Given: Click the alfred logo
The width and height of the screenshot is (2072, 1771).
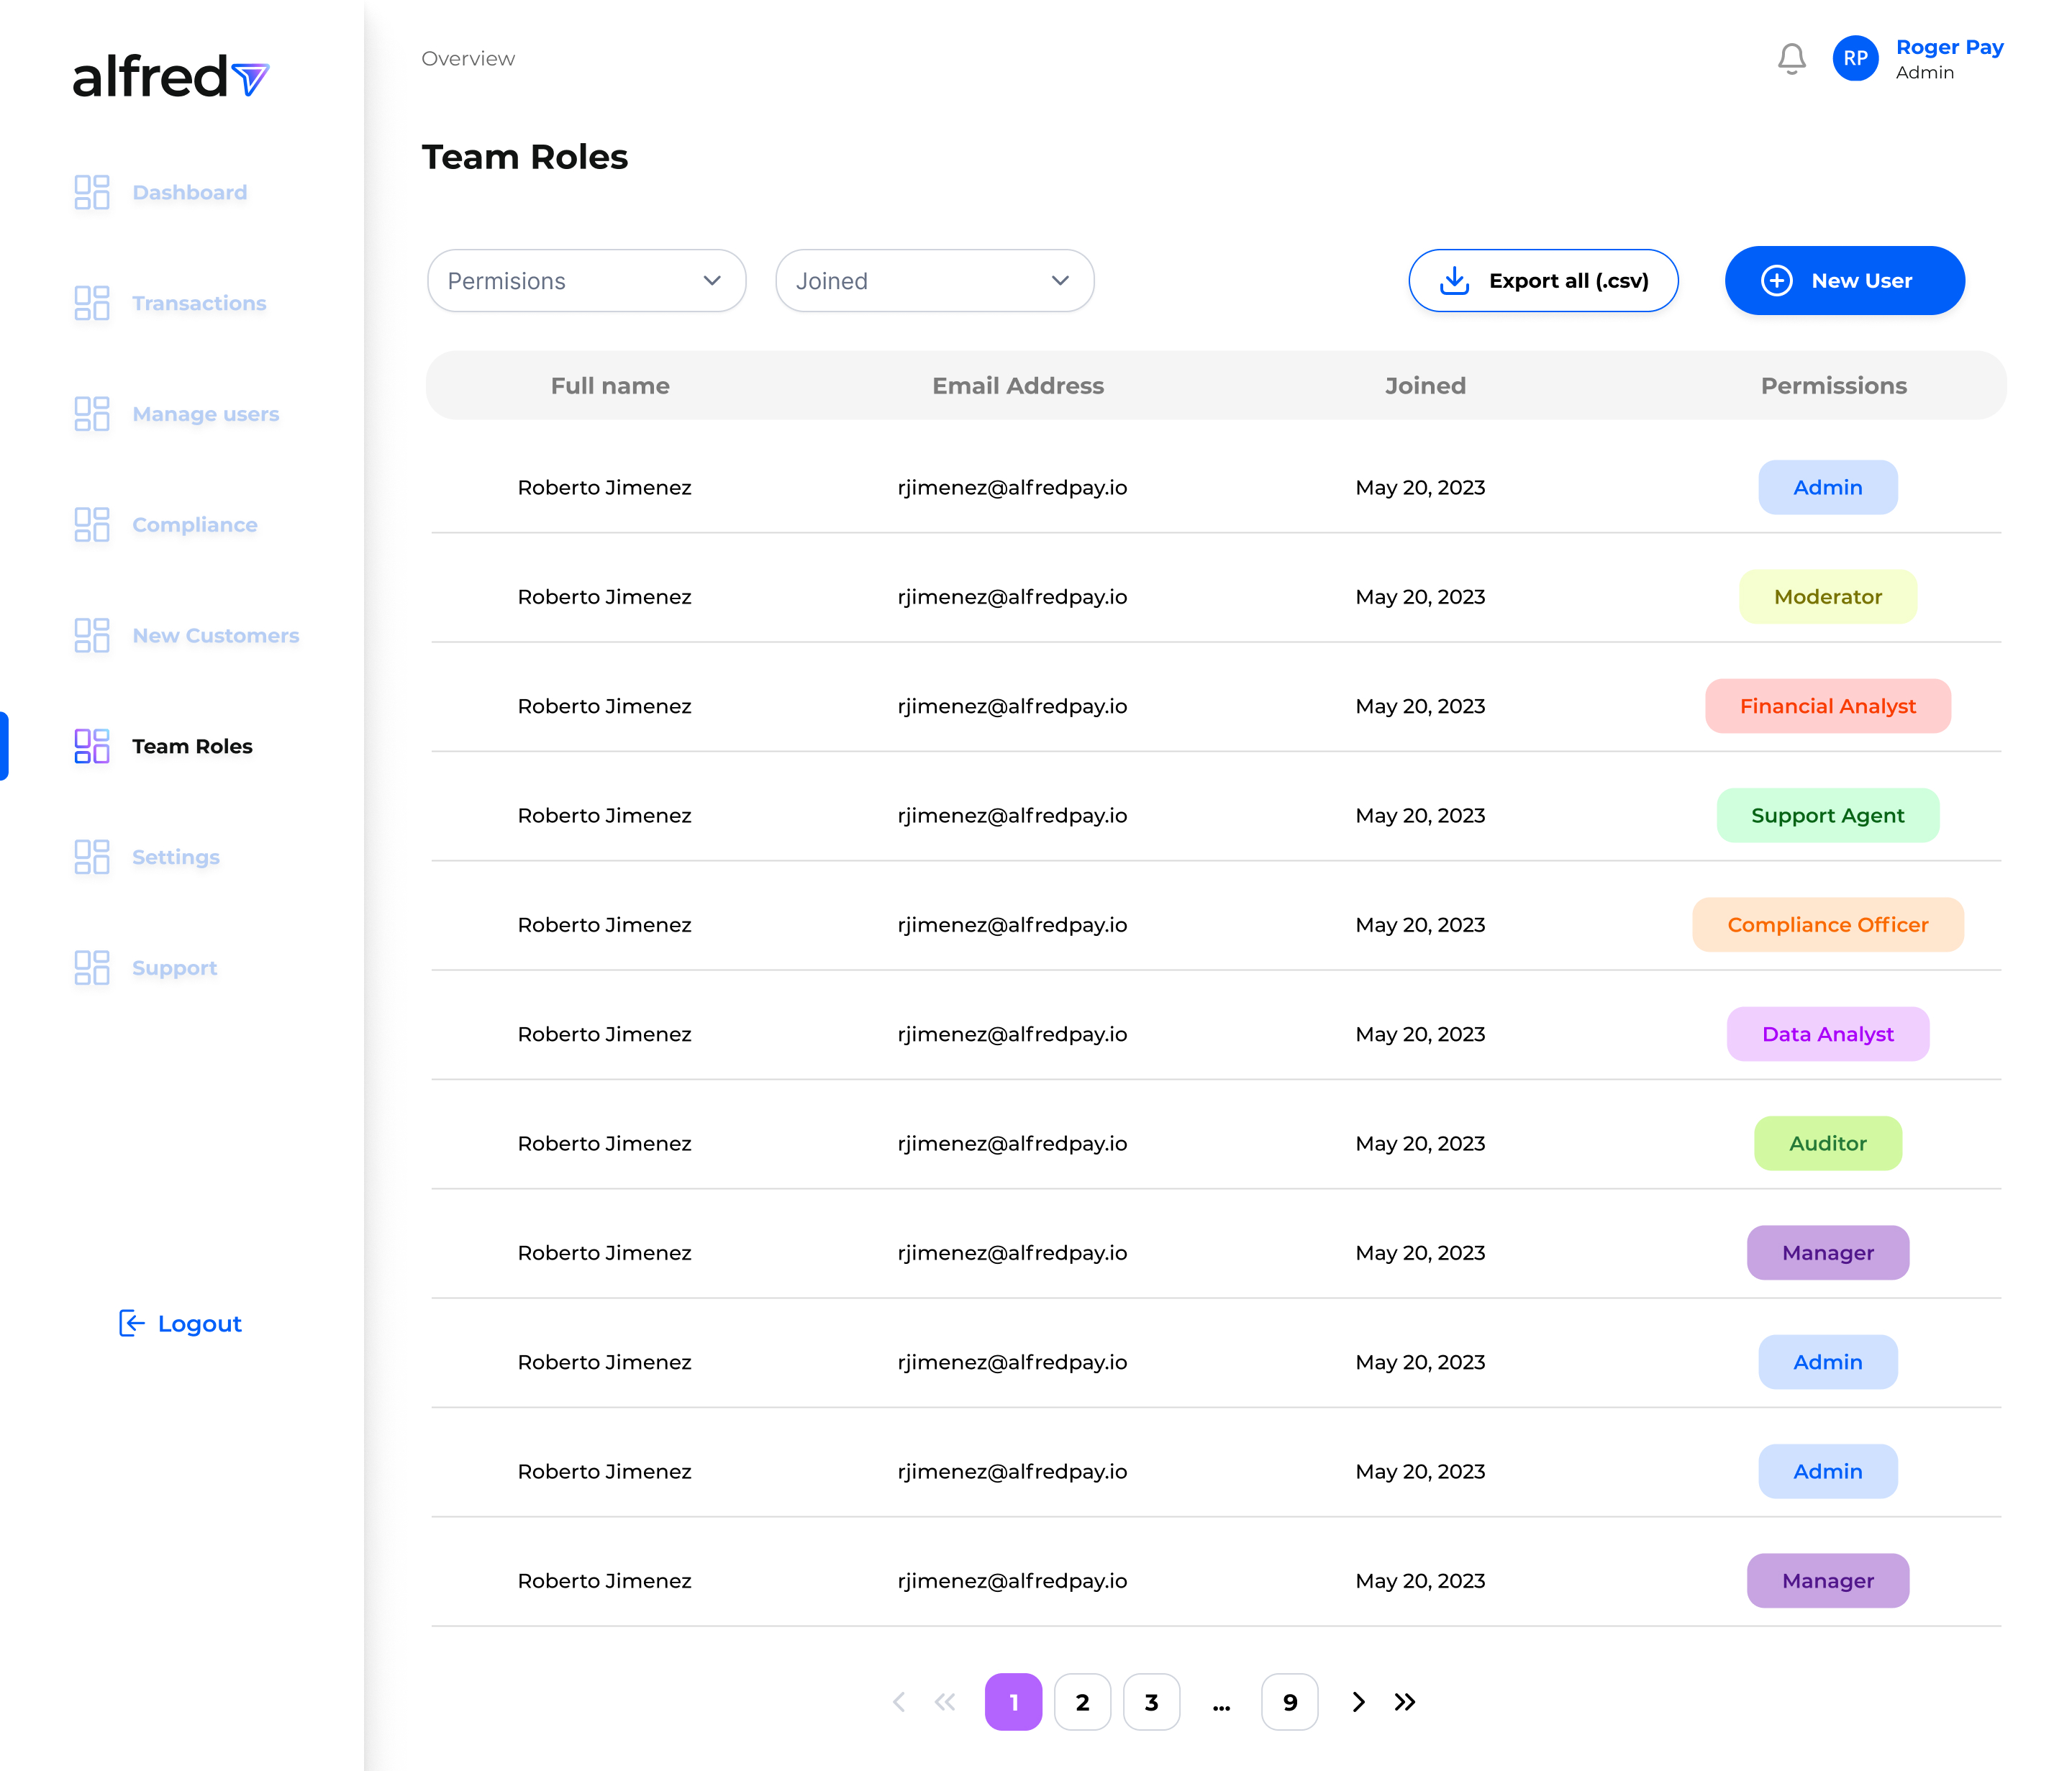Looking at the screenshot, I should pos(171,77).
